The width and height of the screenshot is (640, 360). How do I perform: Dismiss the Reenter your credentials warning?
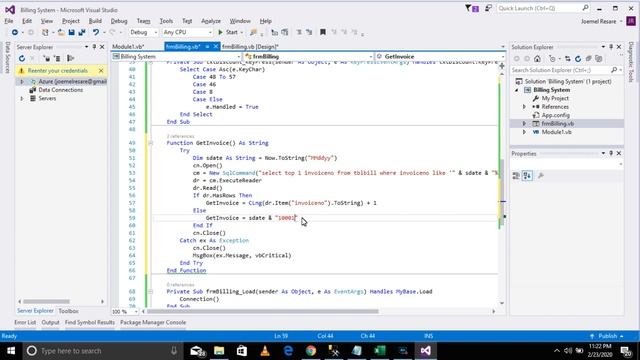[x=101, y=71]
